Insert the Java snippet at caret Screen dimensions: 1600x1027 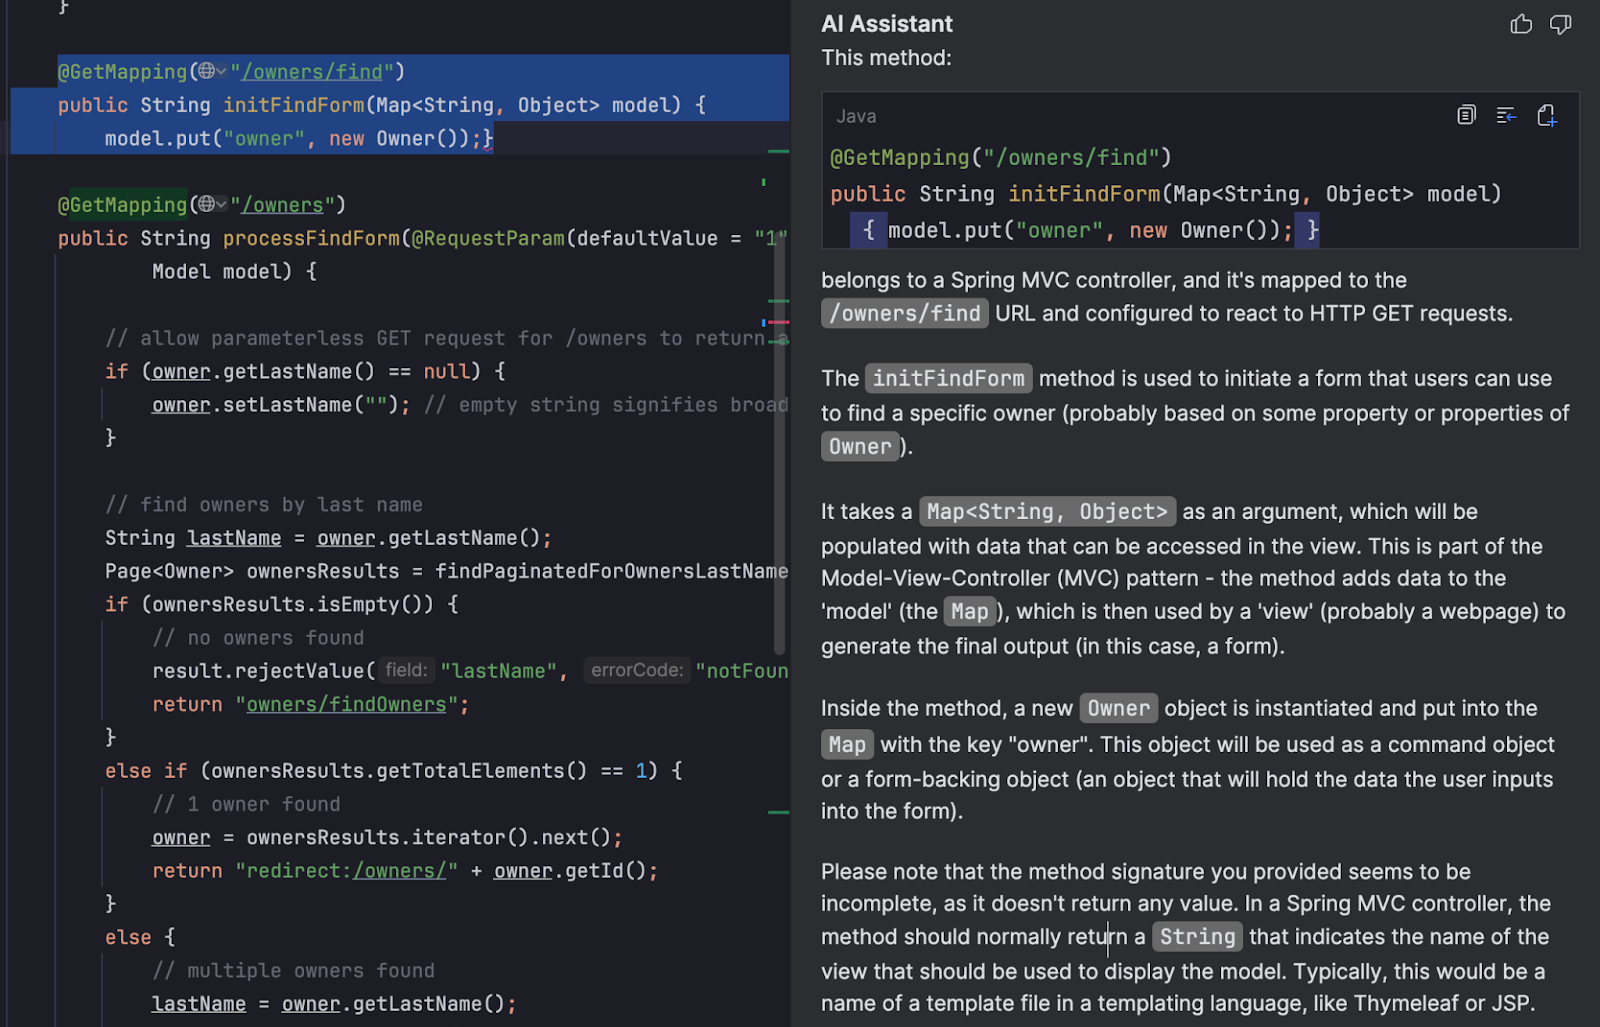coord(1506,116)
